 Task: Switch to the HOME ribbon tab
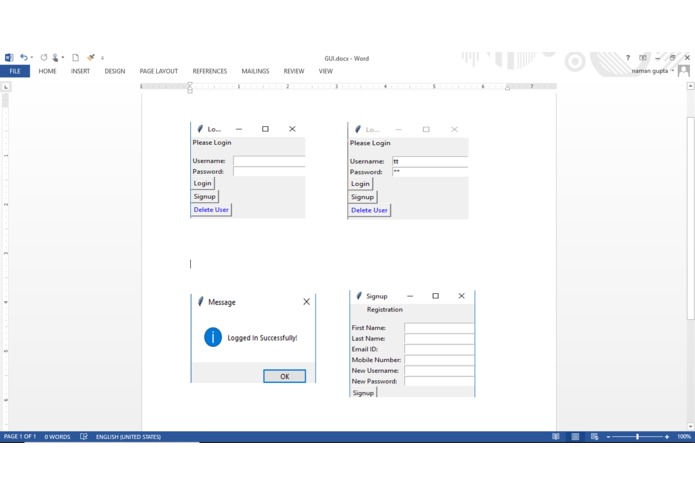(47, 71)
